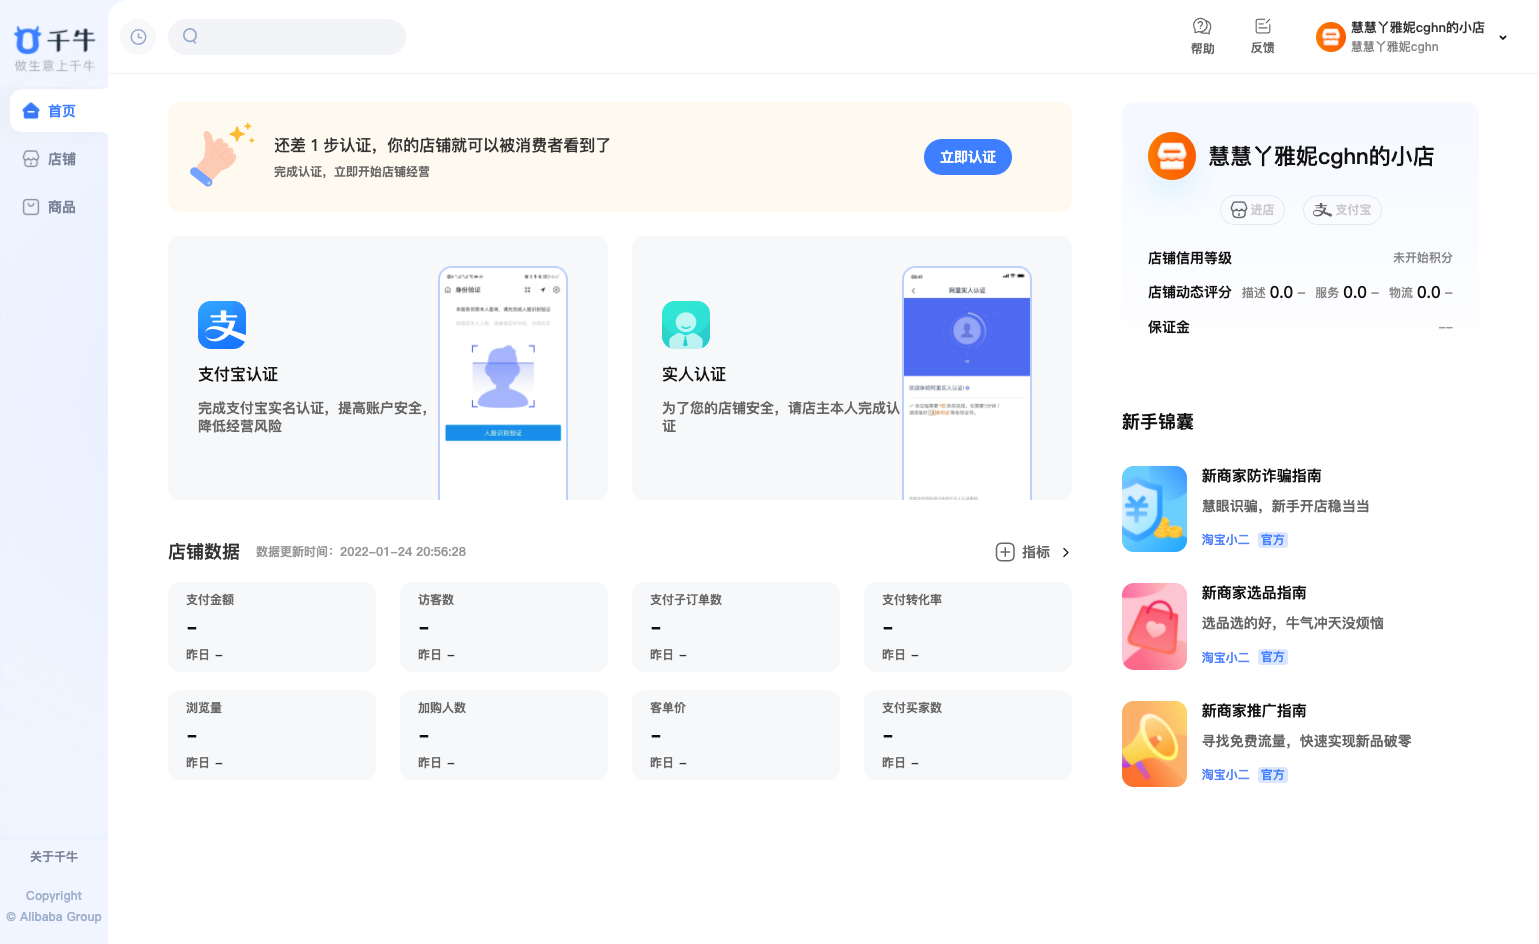The image size is (1539, 944).
Task: Click the 支付宝 pill button
Action: pyautogui.click(x=1342, y=210)
